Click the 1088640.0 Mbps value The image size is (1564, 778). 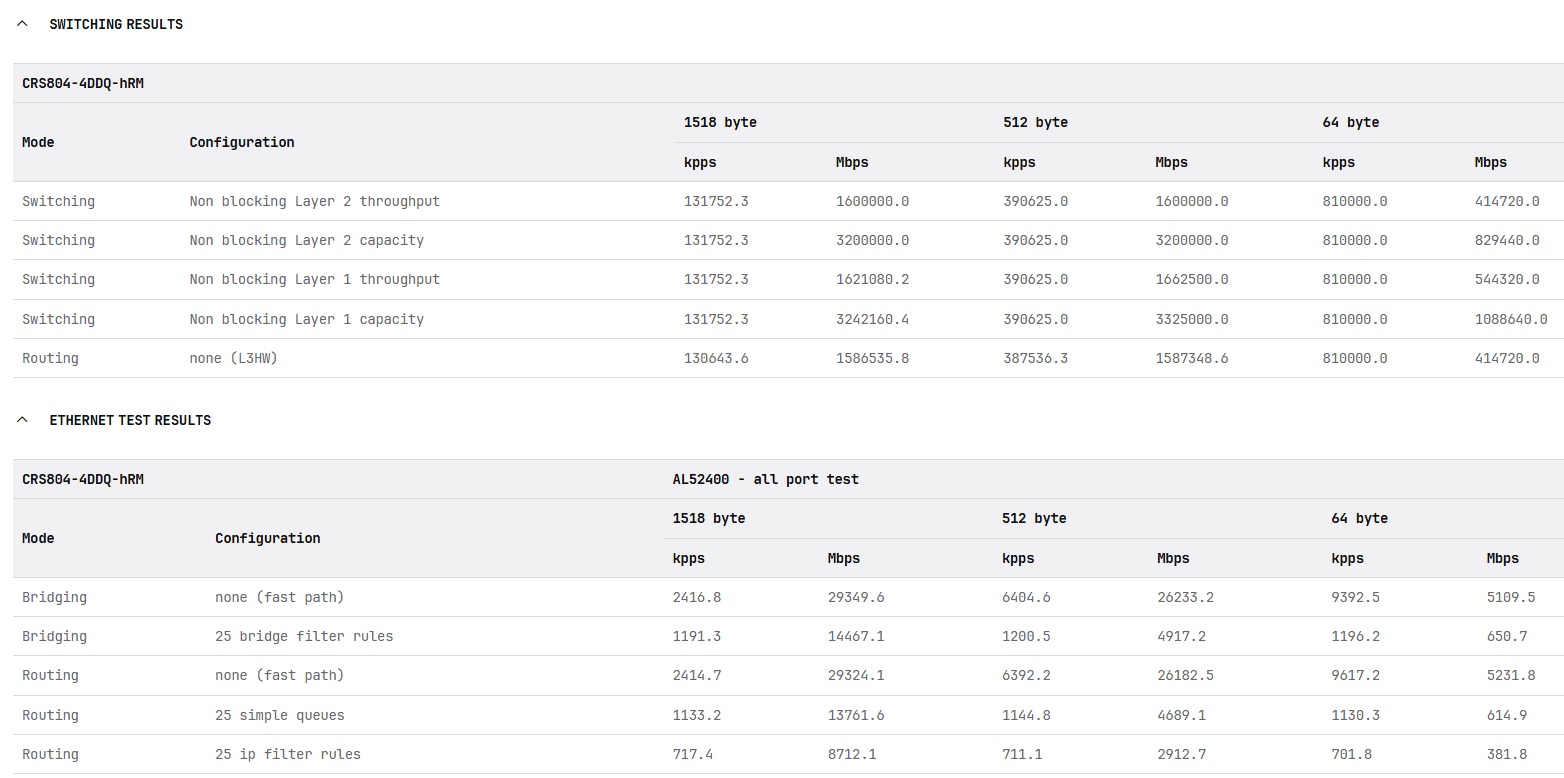click(1510, 319)
